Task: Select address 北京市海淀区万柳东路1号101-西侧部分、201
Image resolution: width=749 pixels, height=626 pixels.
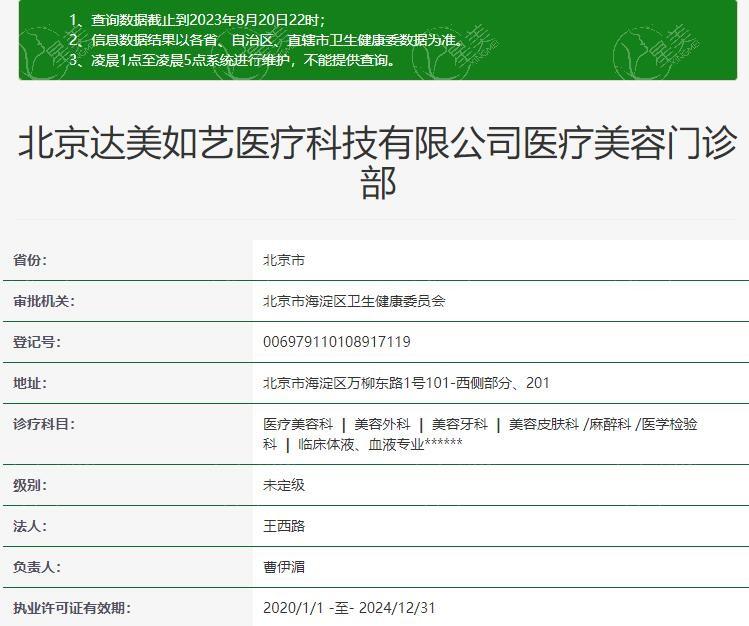Action: [406, 383]
